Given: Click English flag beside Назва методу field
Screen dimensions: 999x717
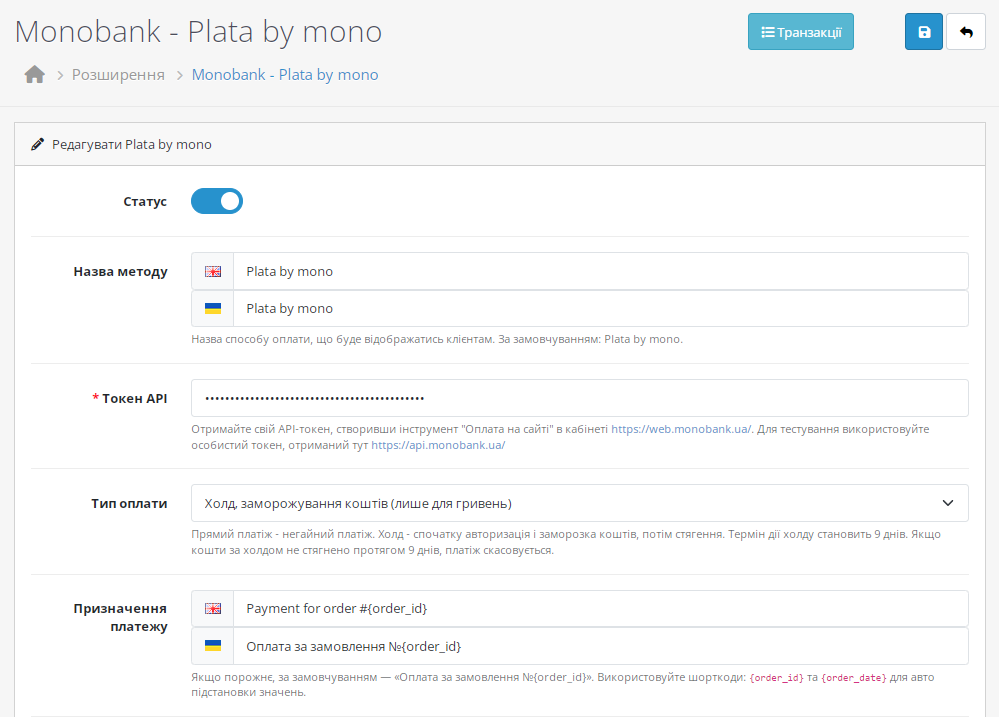Looking at the screenshot, I should (x=213, y=272).
